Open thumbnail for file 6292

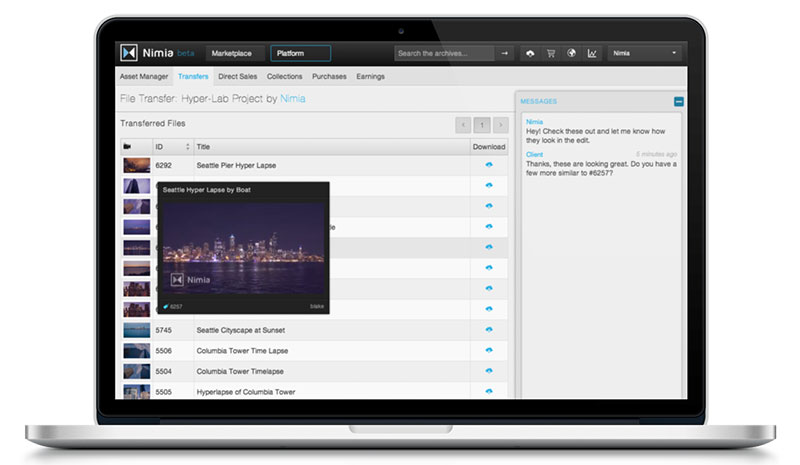coord(137,165)
